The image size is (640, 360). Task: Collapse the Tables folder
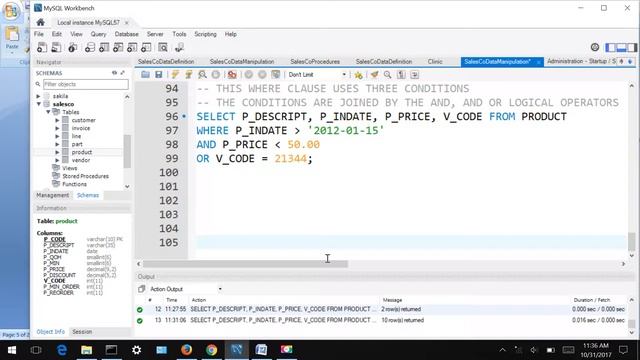click(x=48, y=112)
